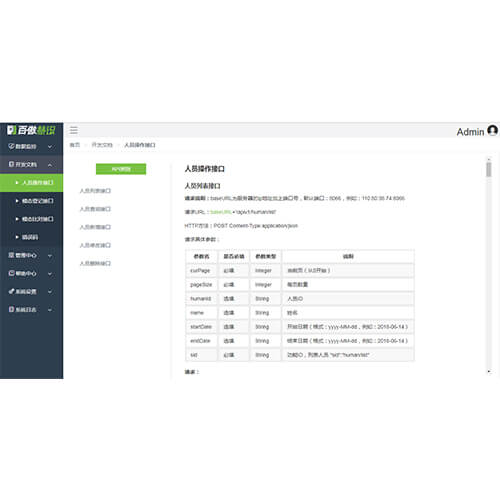The image size is (500, 500).
Task: Click the 开发文档 breadcrumb link
Action: pyautogui.click(x=102, y=145)
